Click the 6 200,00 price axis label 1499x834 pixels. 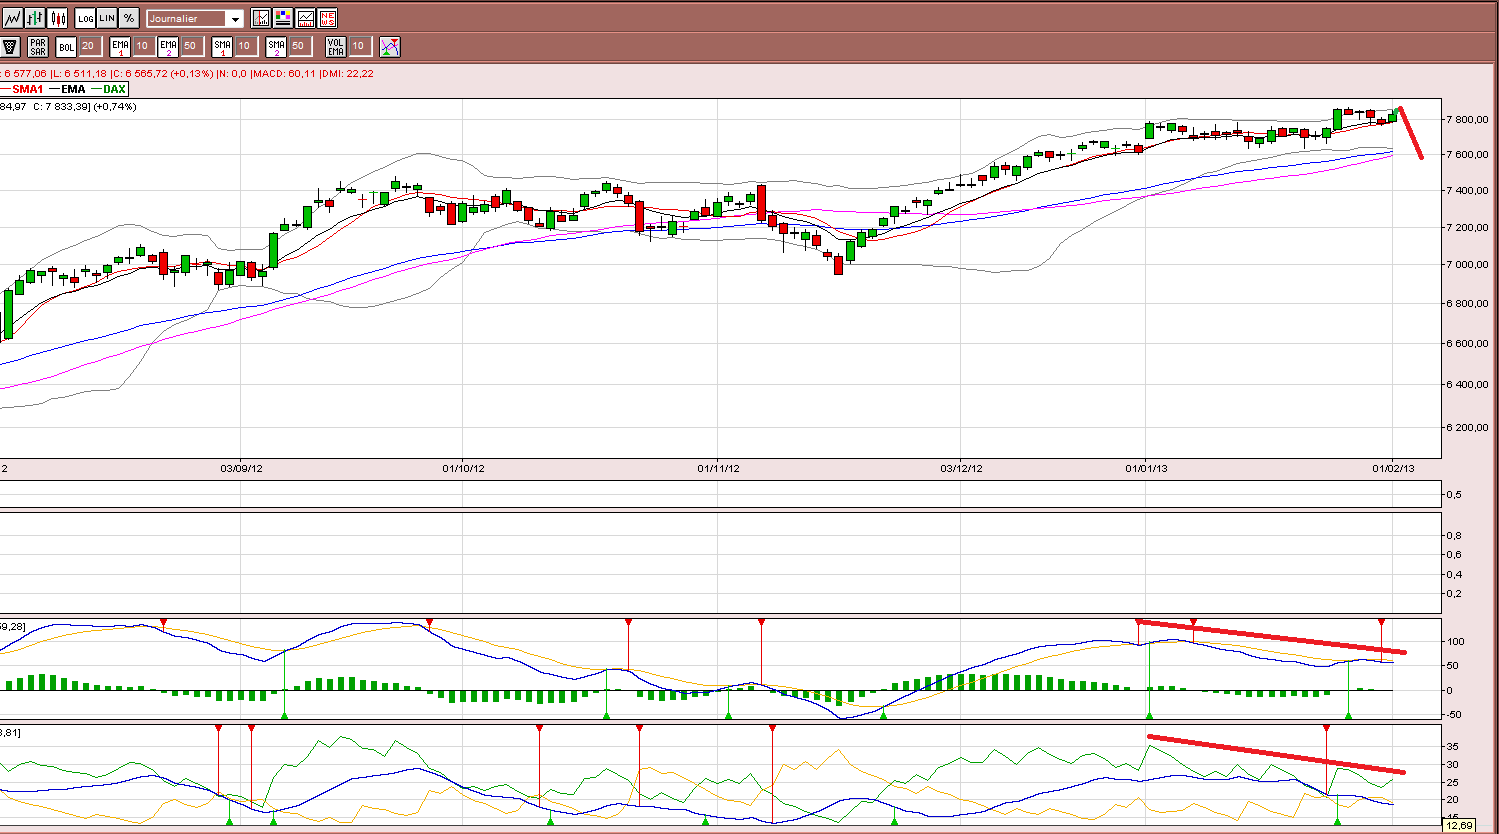tap(1469, 427)
